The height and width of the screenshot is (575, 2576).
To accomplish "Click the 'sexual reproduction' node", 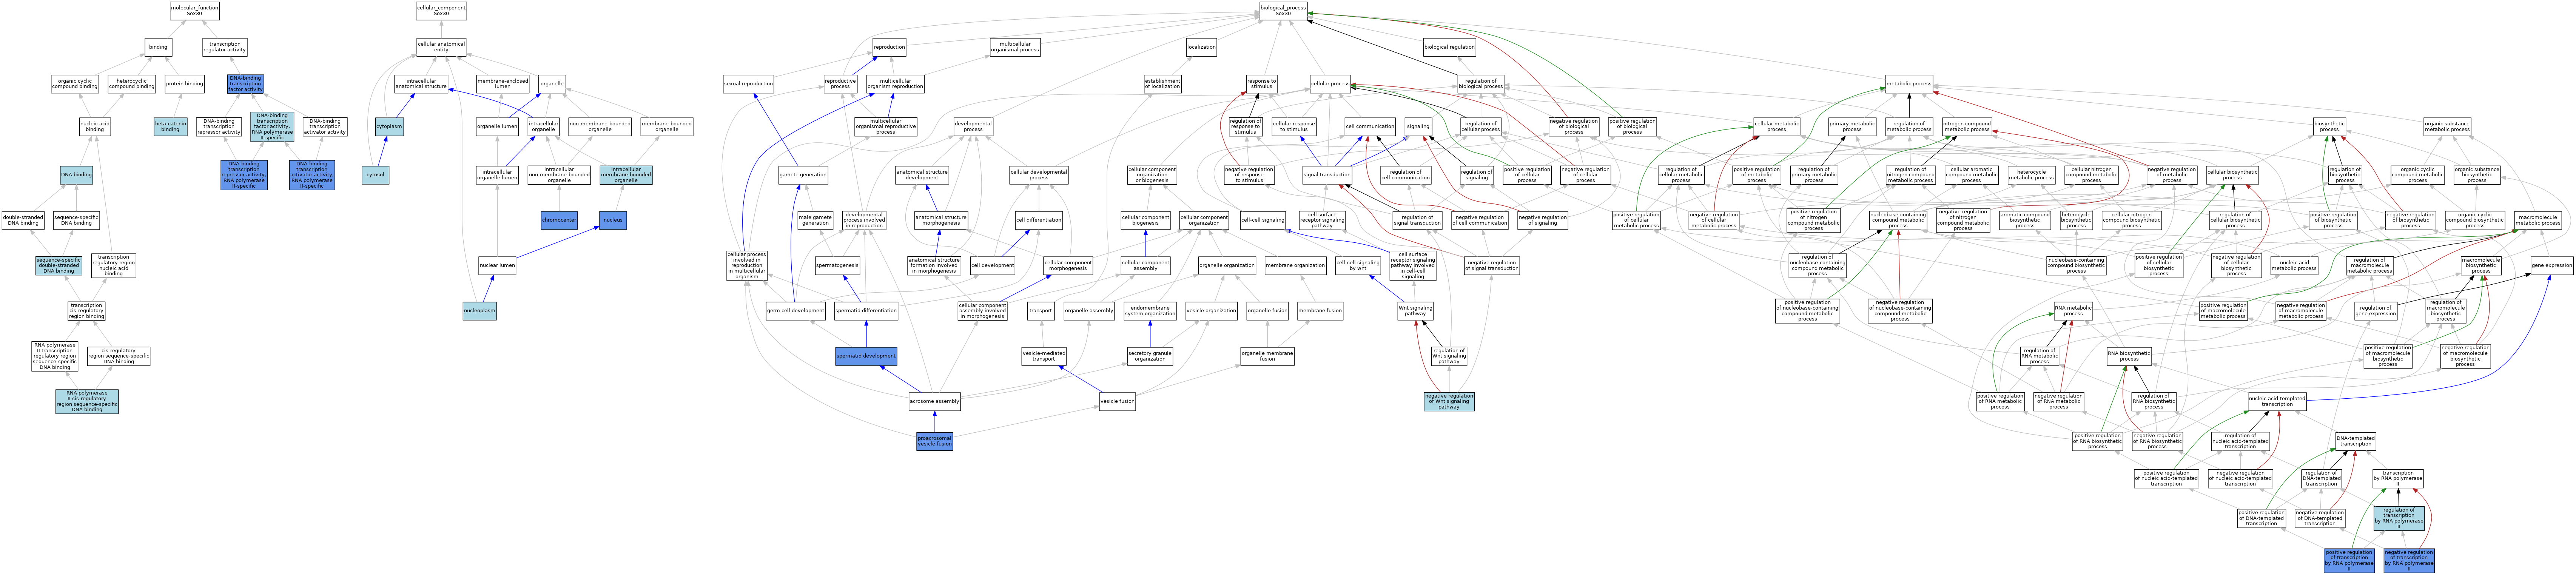I will pos(748,84).
